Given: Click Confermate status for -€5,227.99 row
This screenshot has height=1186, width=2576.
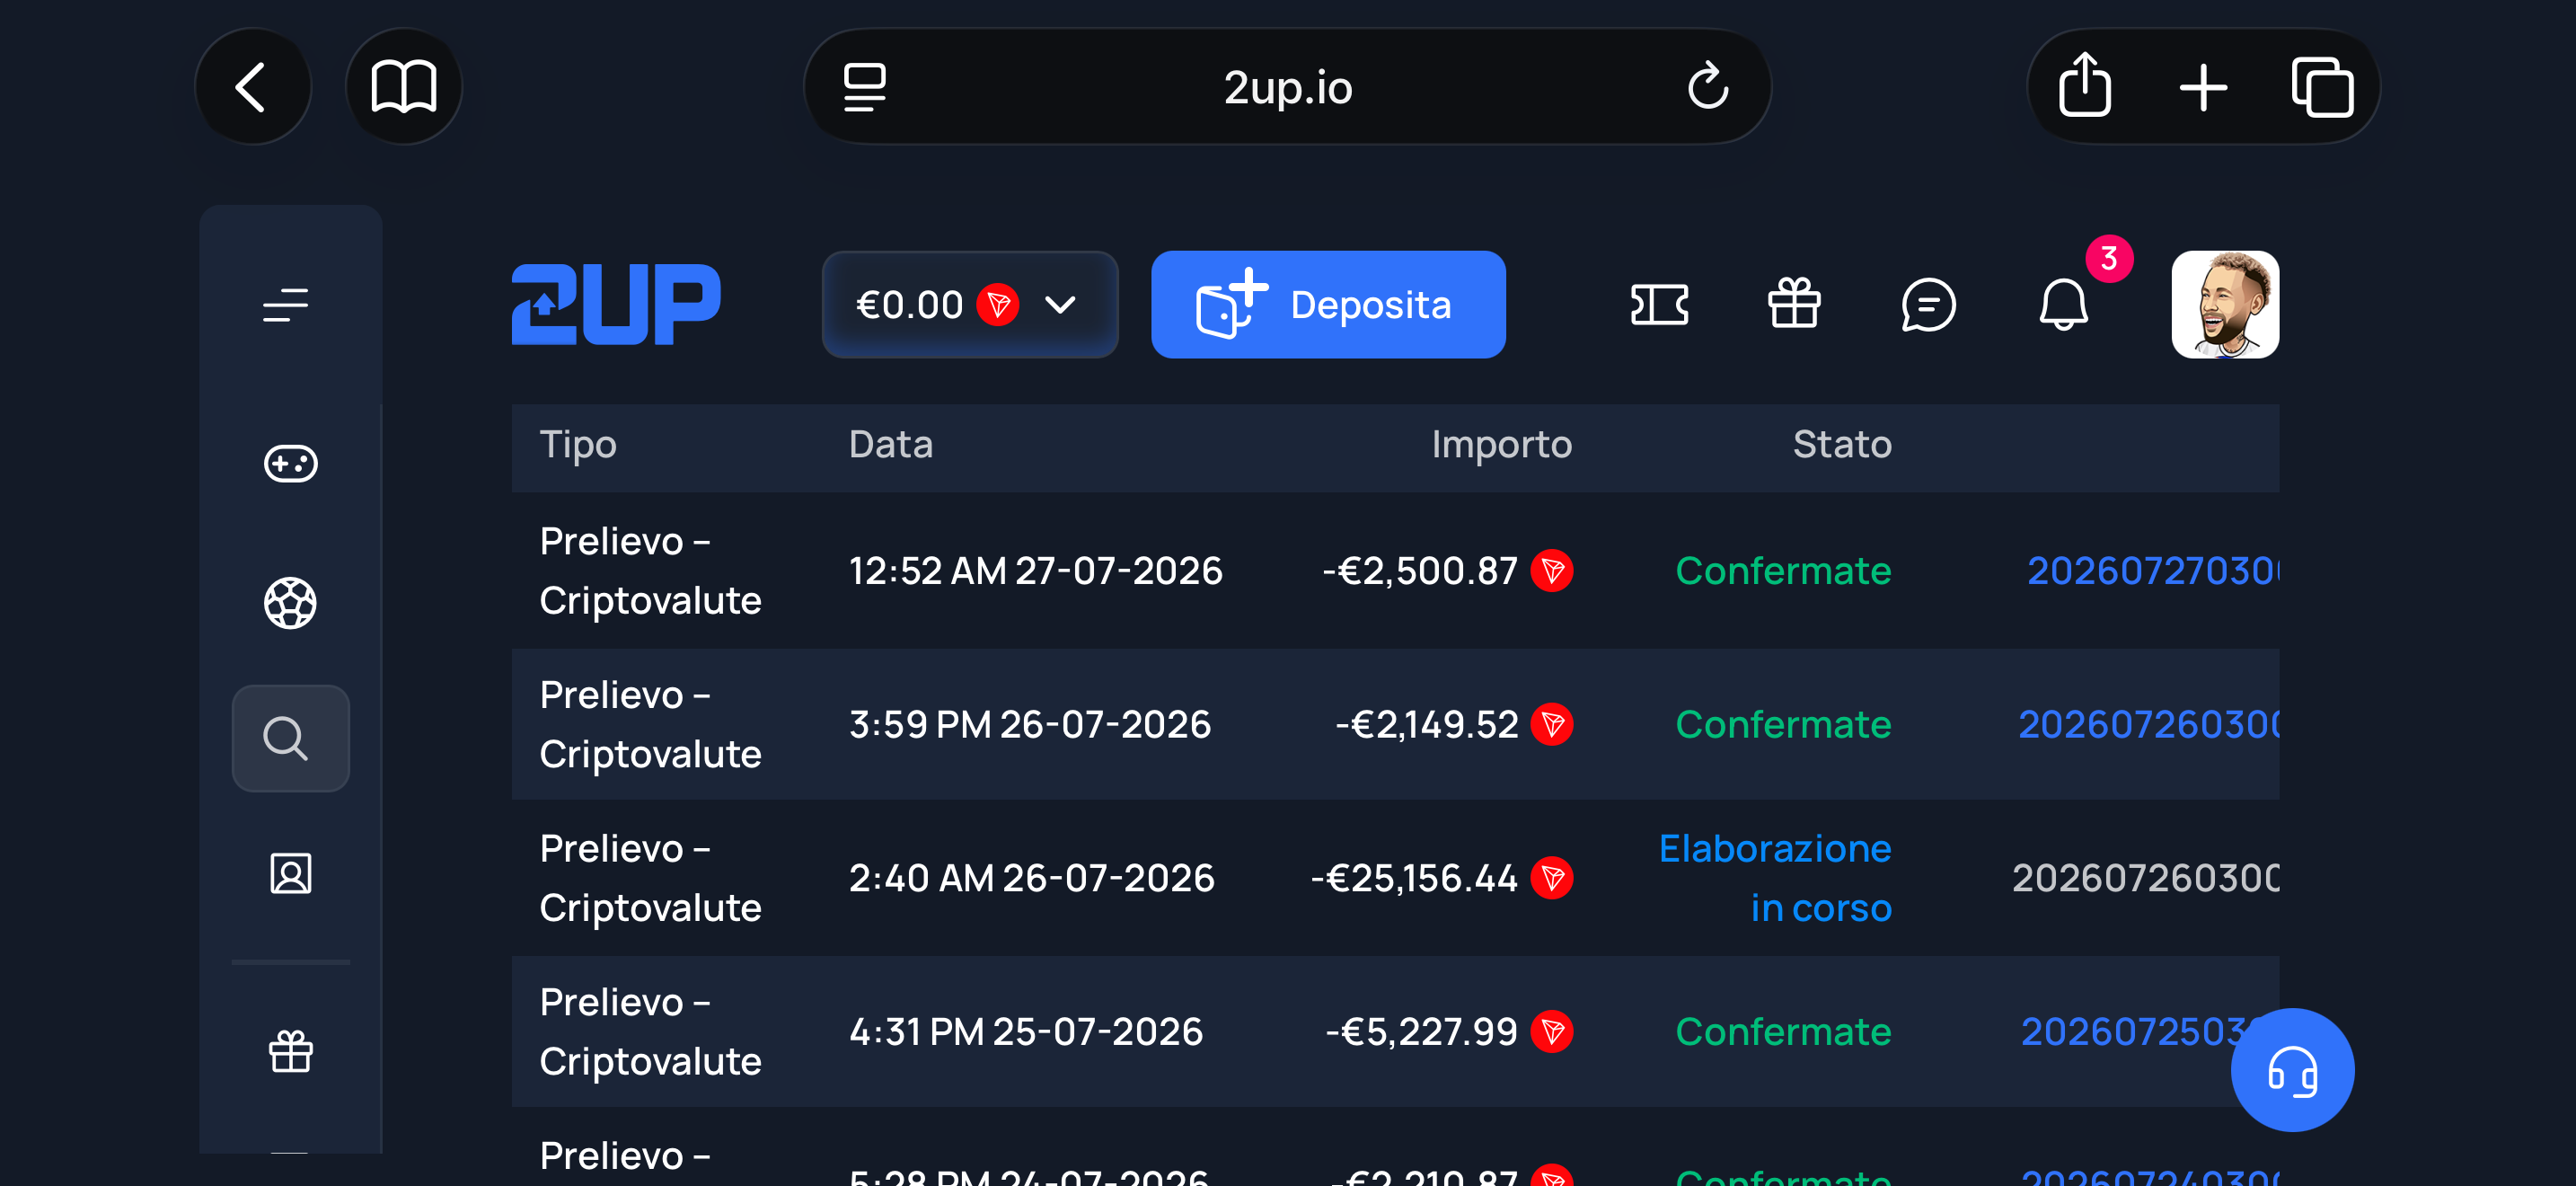Looking at the screenshot, I should (x=1783, y=1031).
